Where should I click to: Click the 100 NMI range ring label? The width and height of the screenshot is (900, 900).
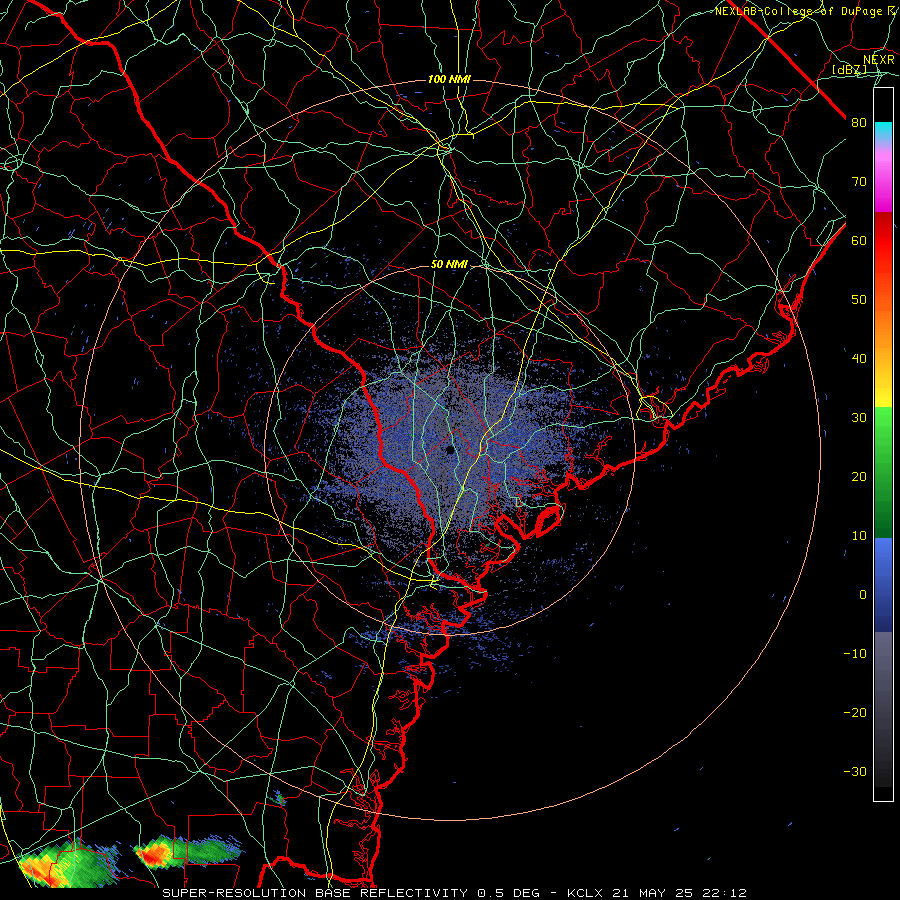[x=449, y=79]
